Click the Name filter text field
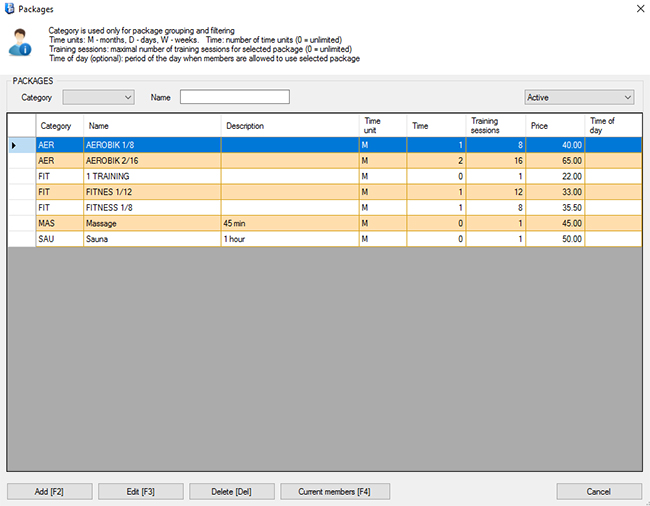The width and height of the screenshot is (650, 506). pos(234,97)
